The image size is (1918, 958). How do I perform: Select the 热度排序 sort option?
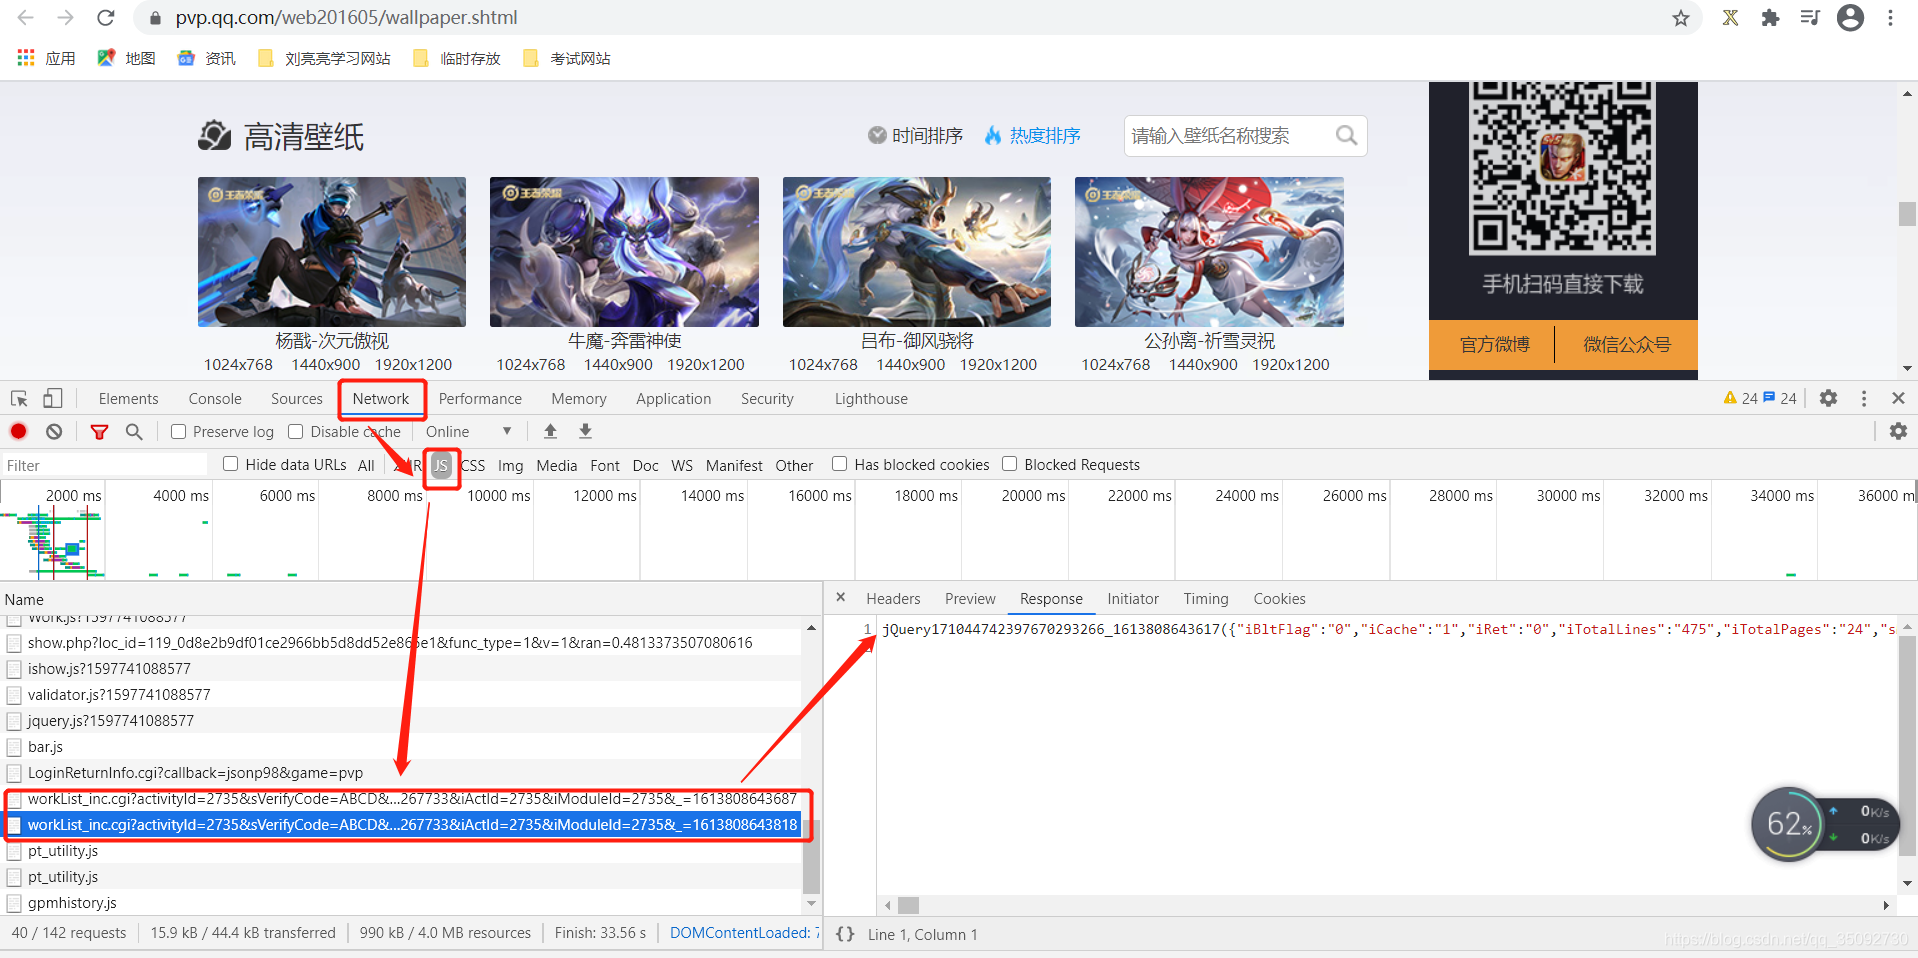point(1032,135)
